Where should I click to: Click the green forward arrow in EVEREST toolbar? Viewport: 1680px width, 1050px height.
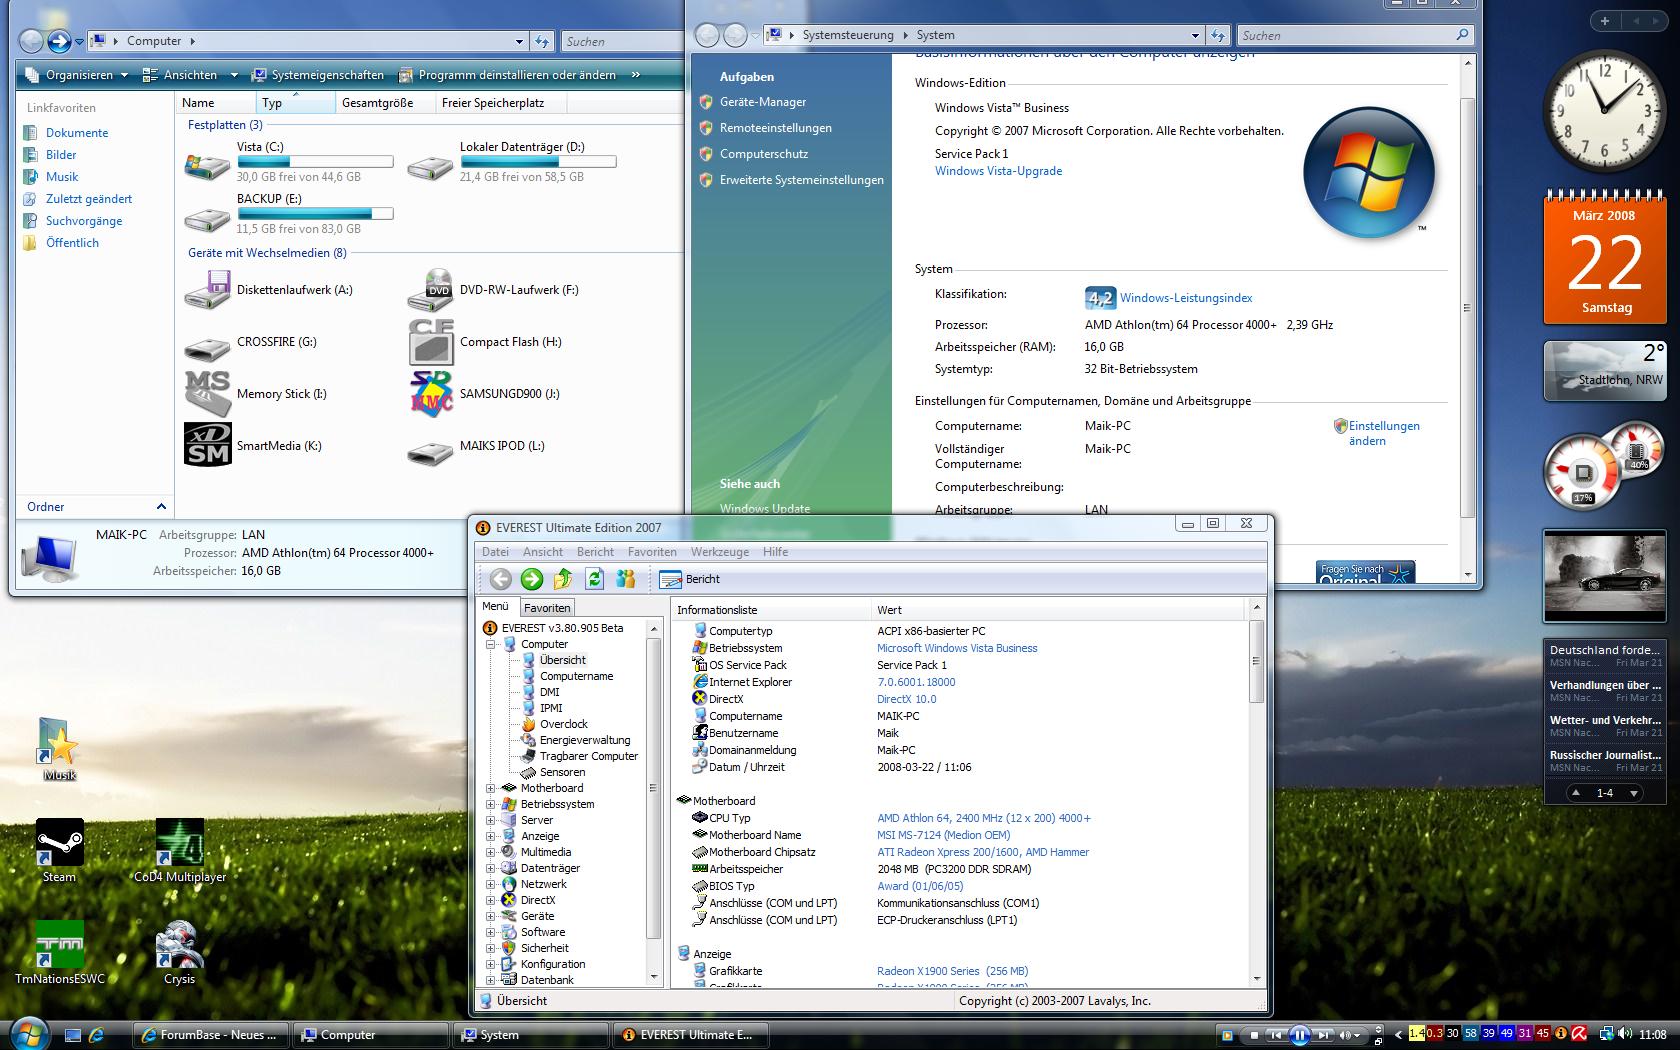[x=532, y=579]
